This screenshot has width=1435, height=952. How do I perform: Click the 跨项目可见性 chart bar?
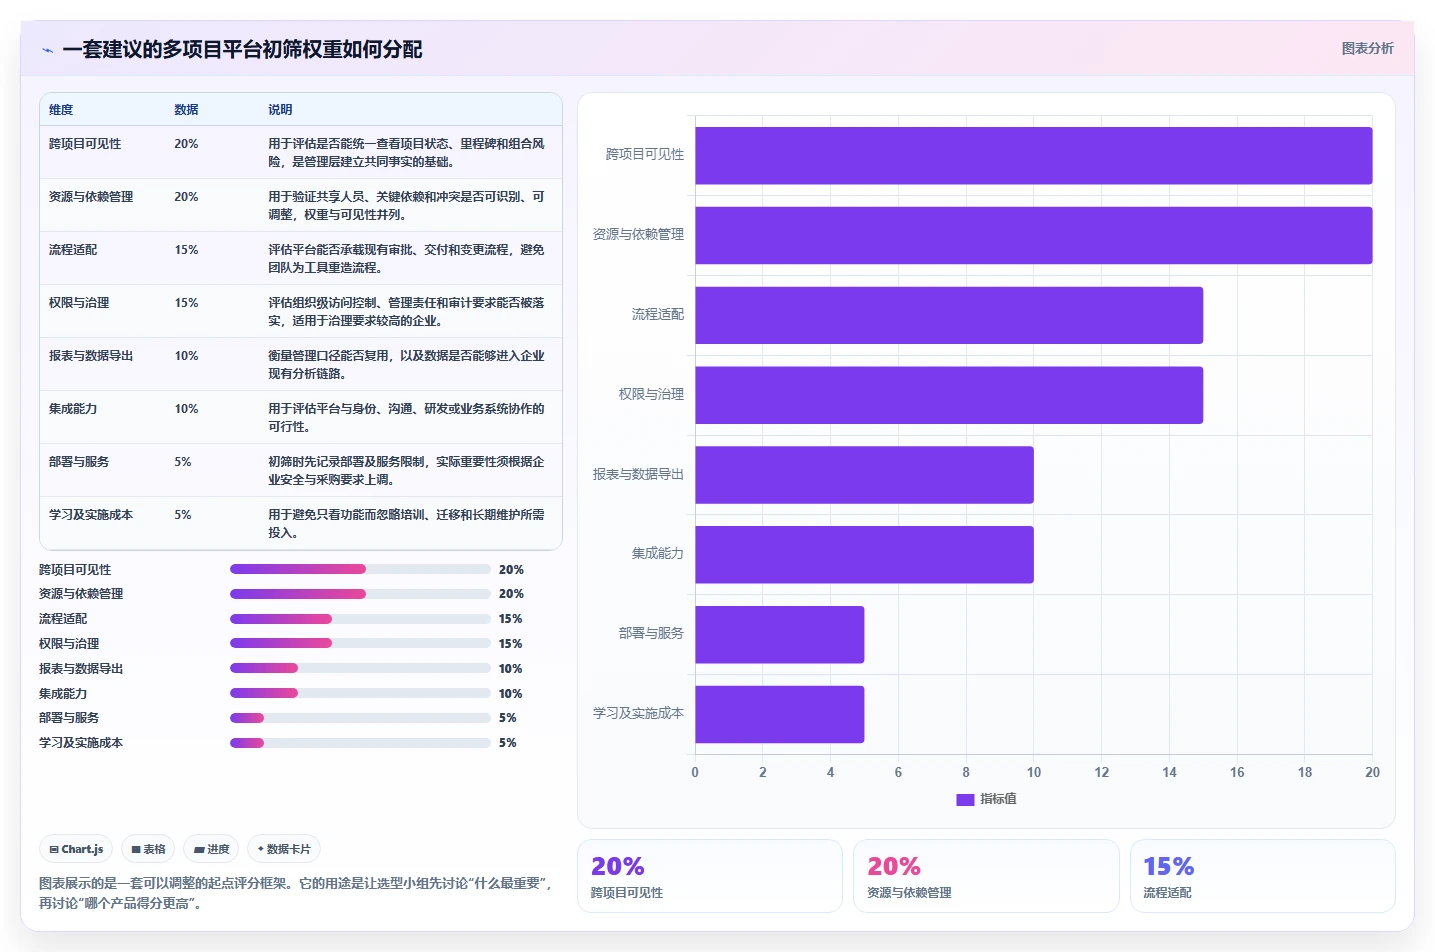point(1033,155)
